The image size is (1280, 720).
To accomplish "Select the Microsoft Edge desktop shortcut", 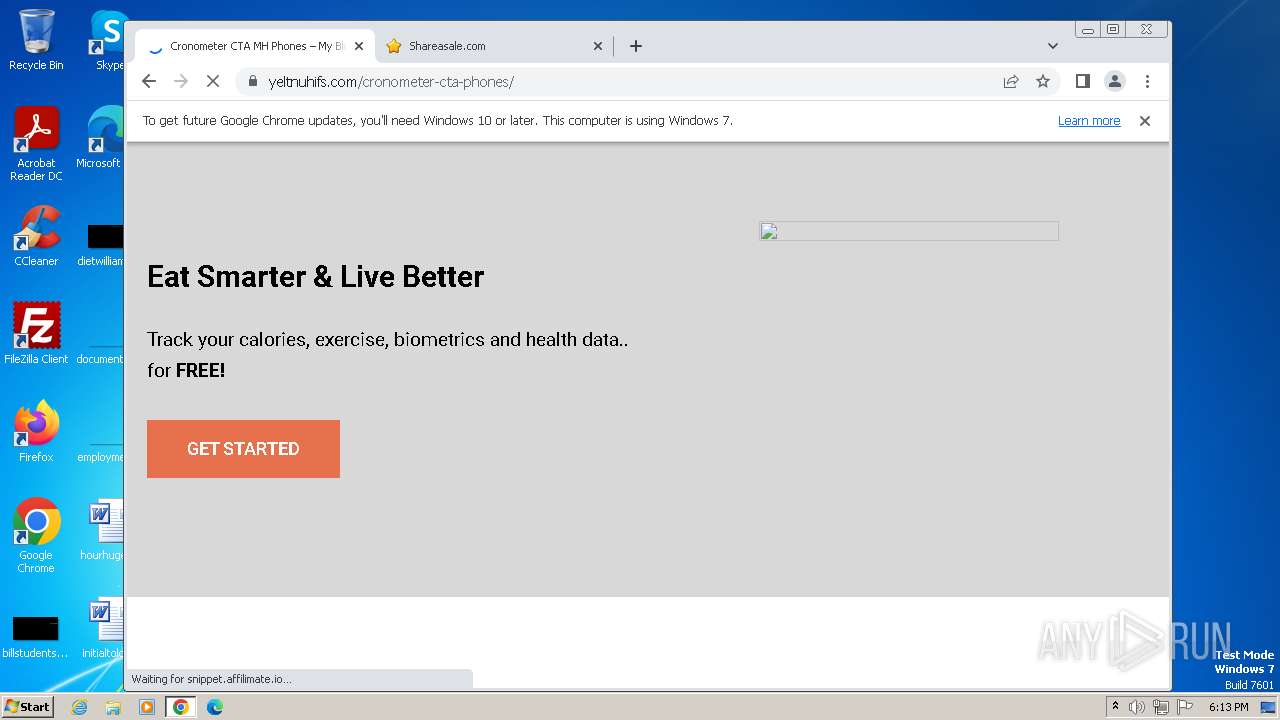I will [100, 138].
